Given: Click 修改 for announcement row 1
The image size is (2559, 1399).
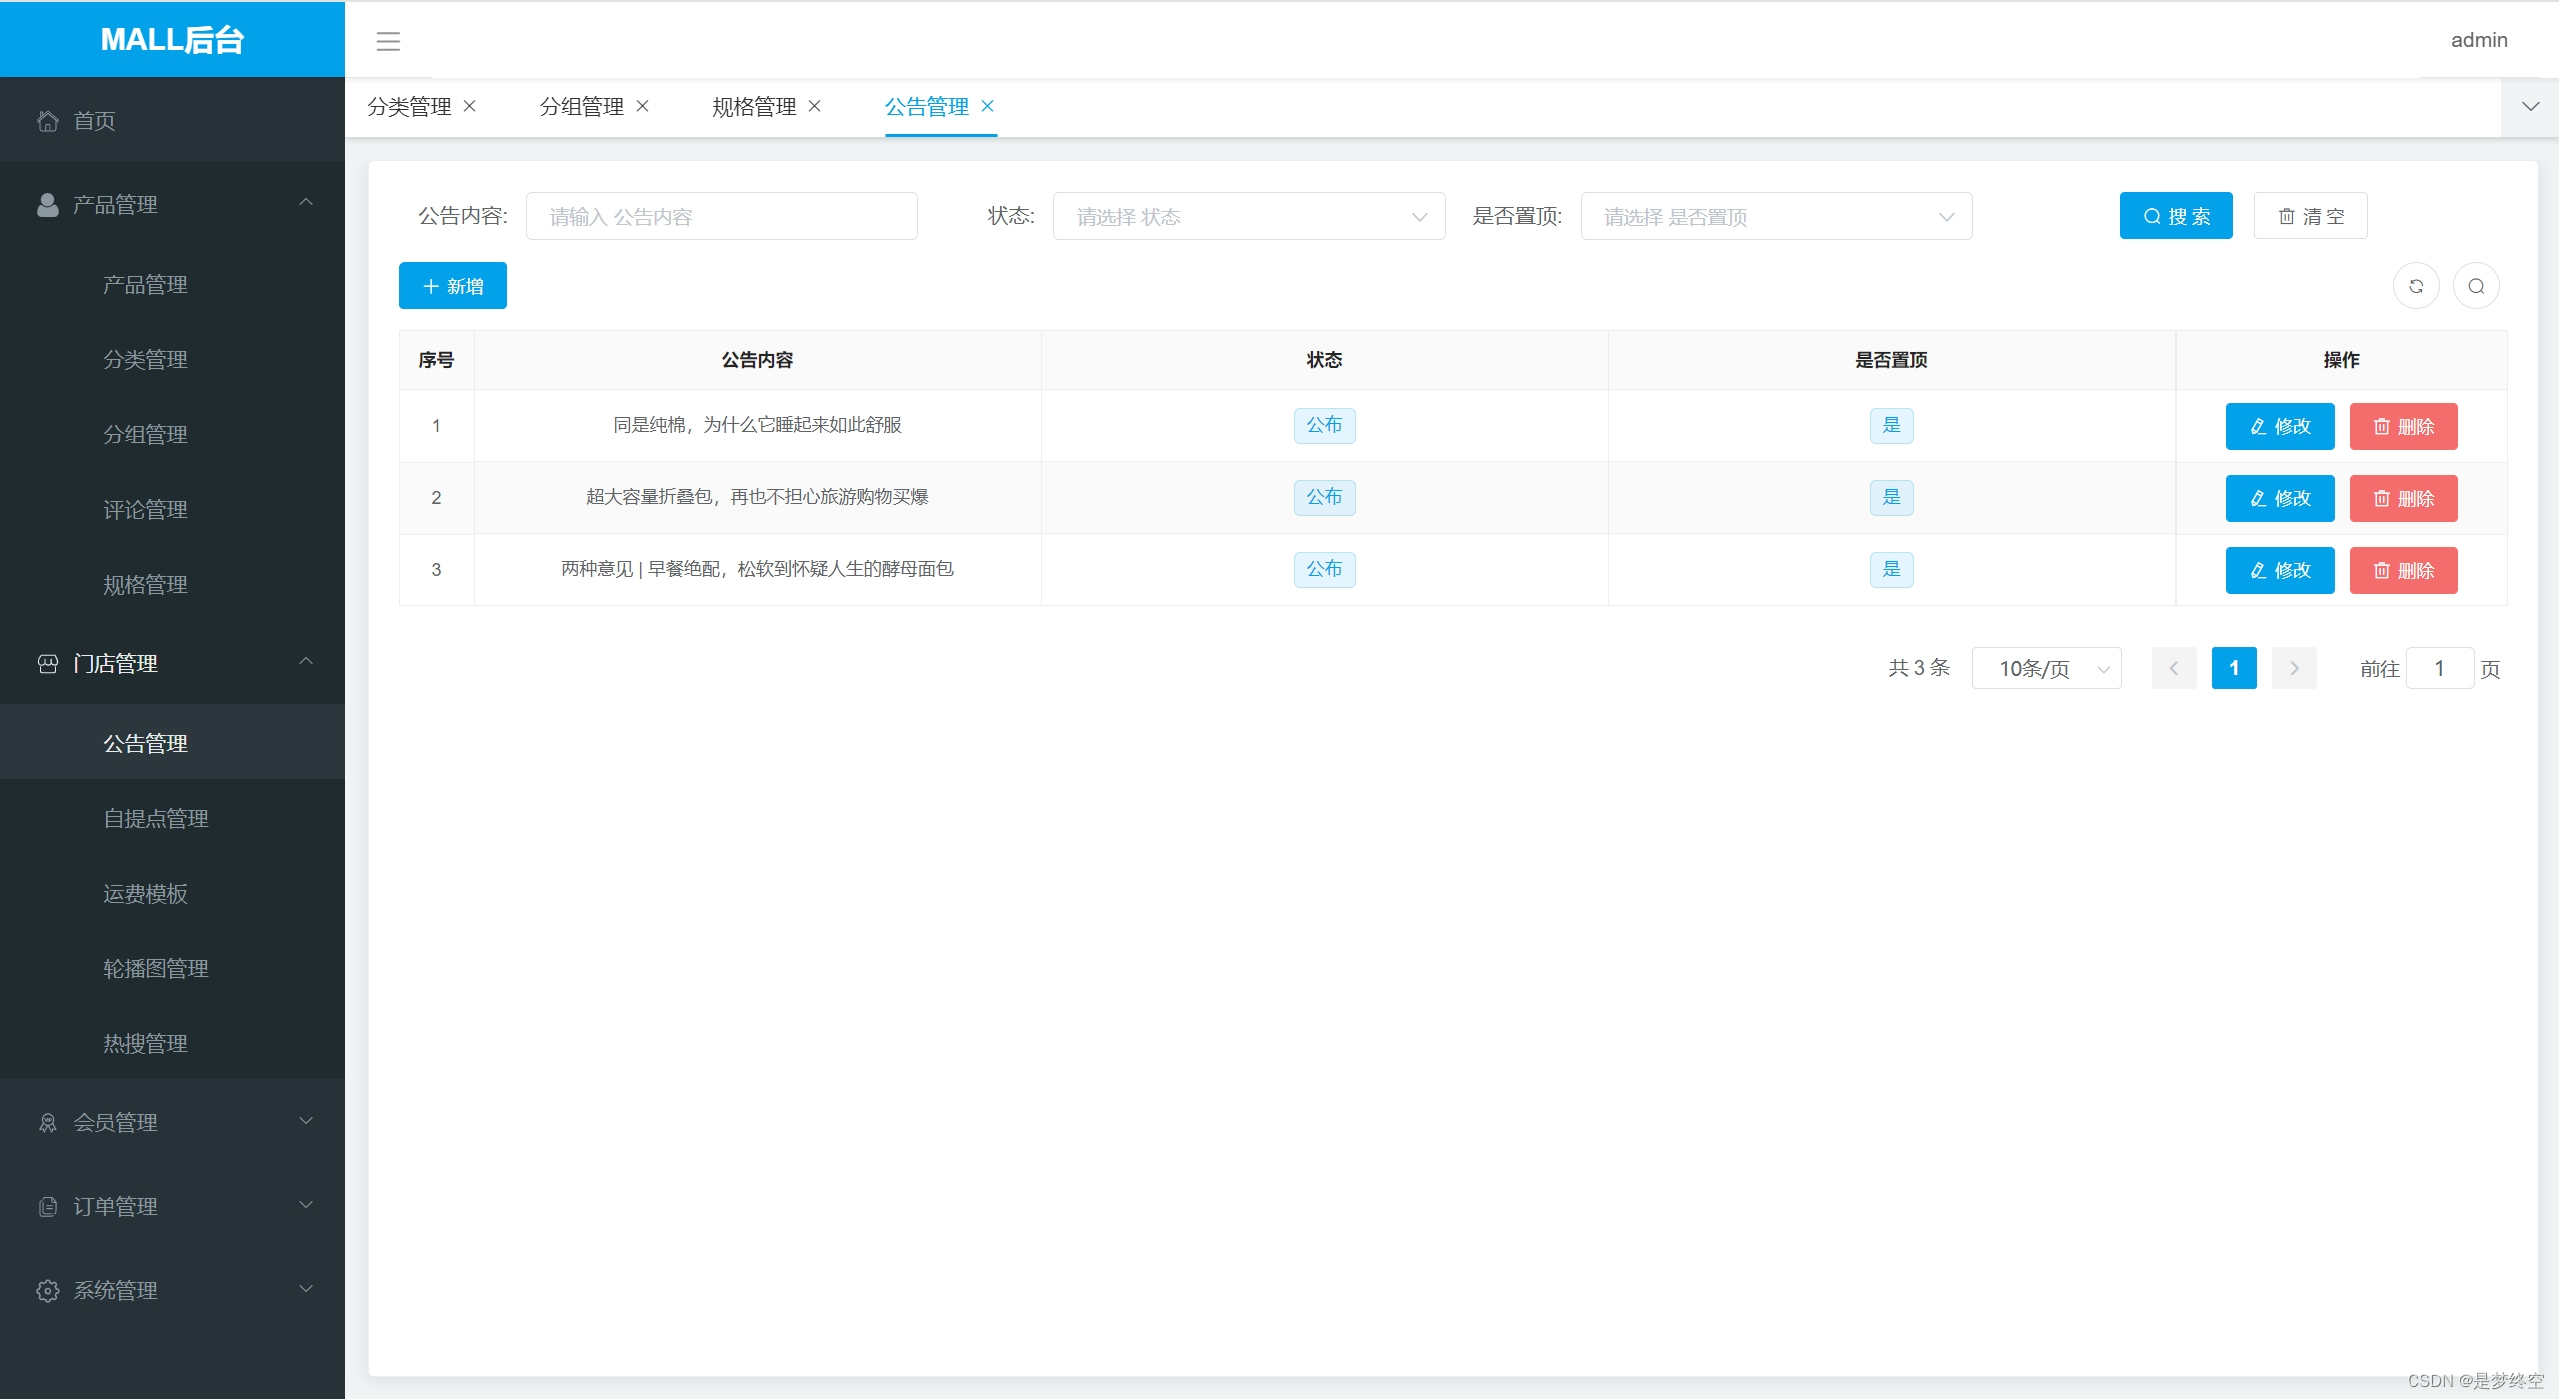Looking at the screenshot, I should (2280, 427).
